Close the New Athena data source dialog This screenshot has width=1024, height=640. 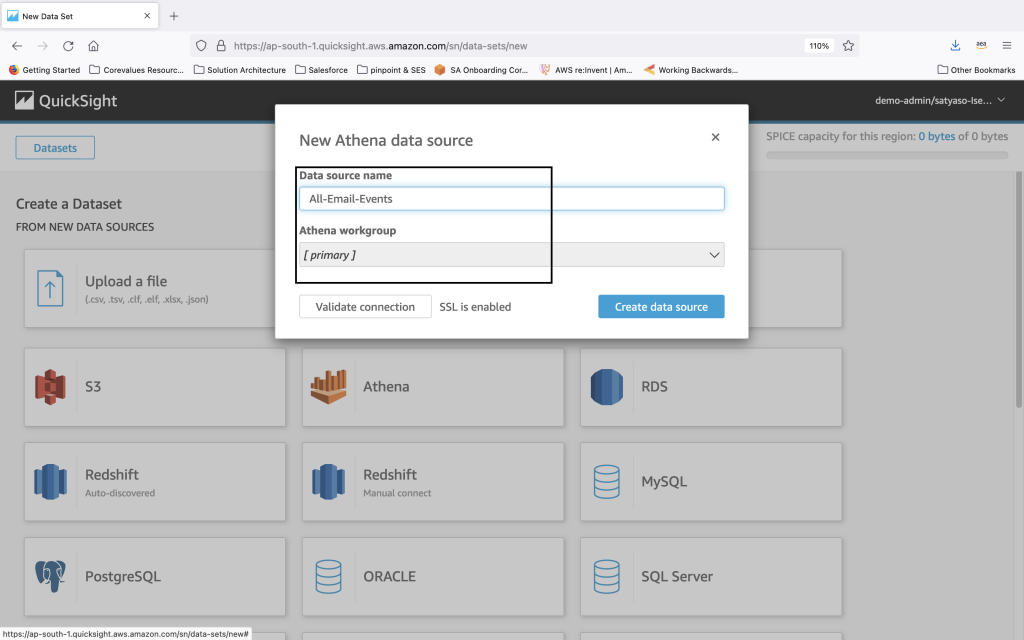tap(715, 137)
